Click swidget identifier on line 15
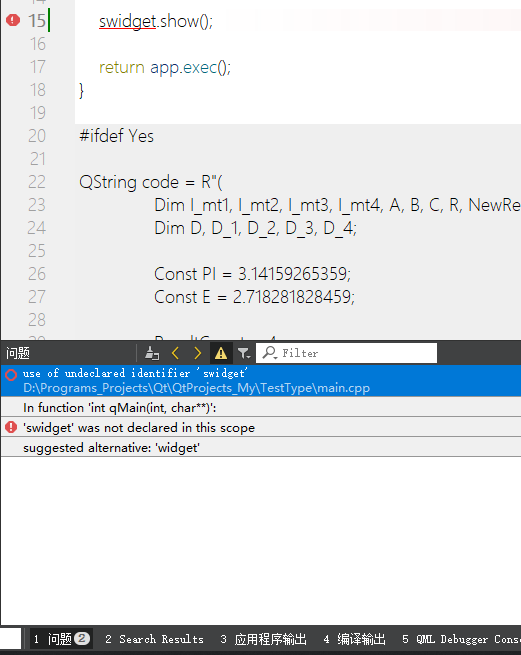521x655 pixels. (127, 21)
